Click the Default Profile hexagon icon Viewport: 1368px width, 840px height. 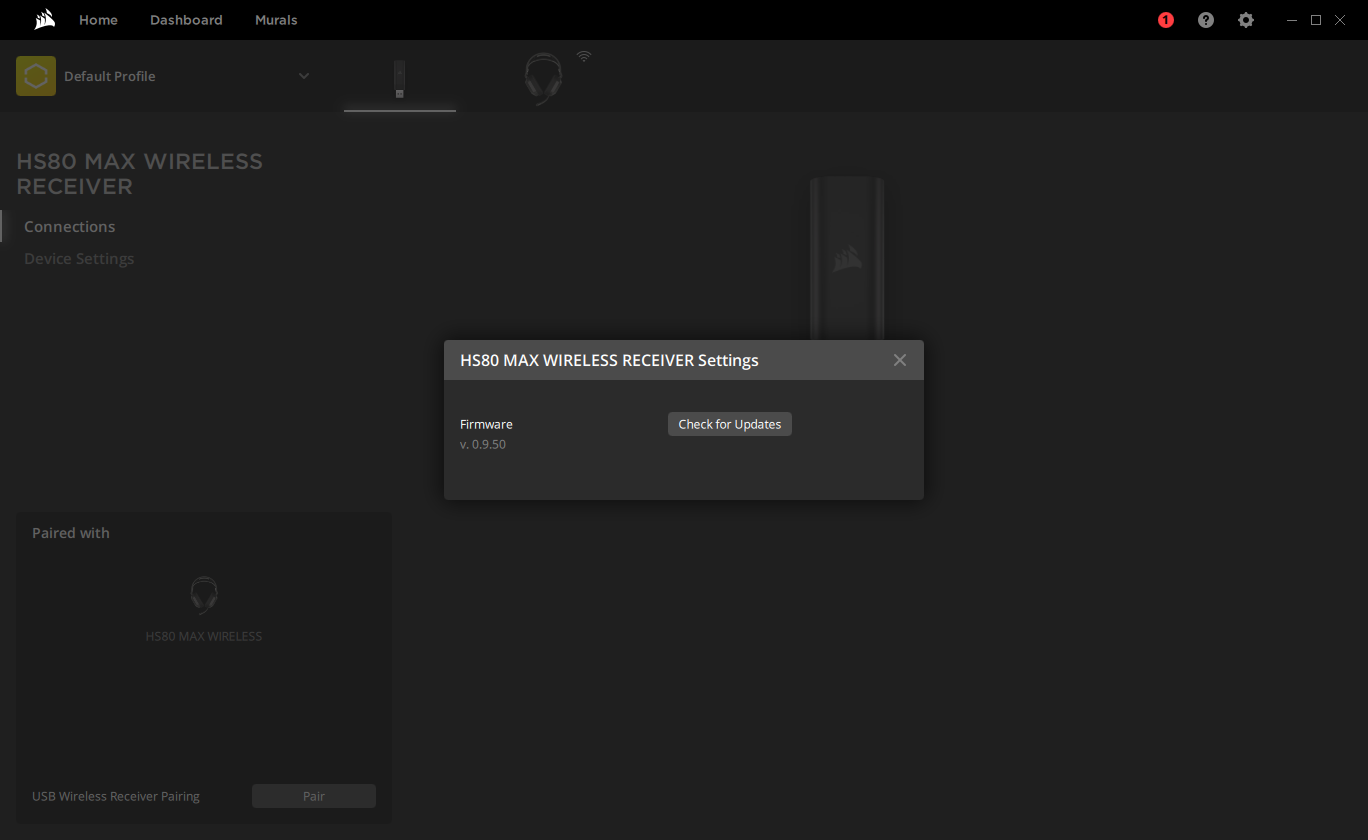[x=36, y=76]
